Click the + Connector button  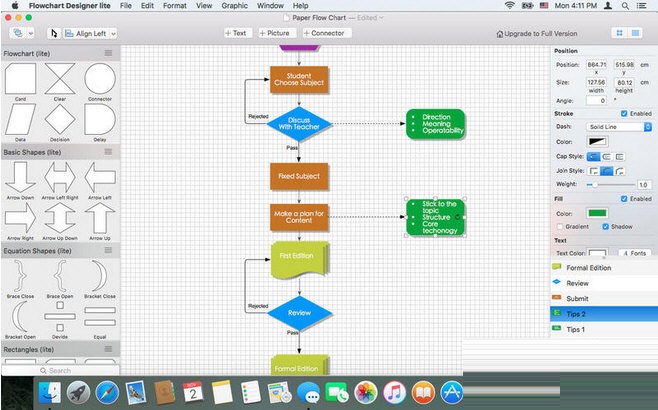pyautogui.click(x=325, y=33)
